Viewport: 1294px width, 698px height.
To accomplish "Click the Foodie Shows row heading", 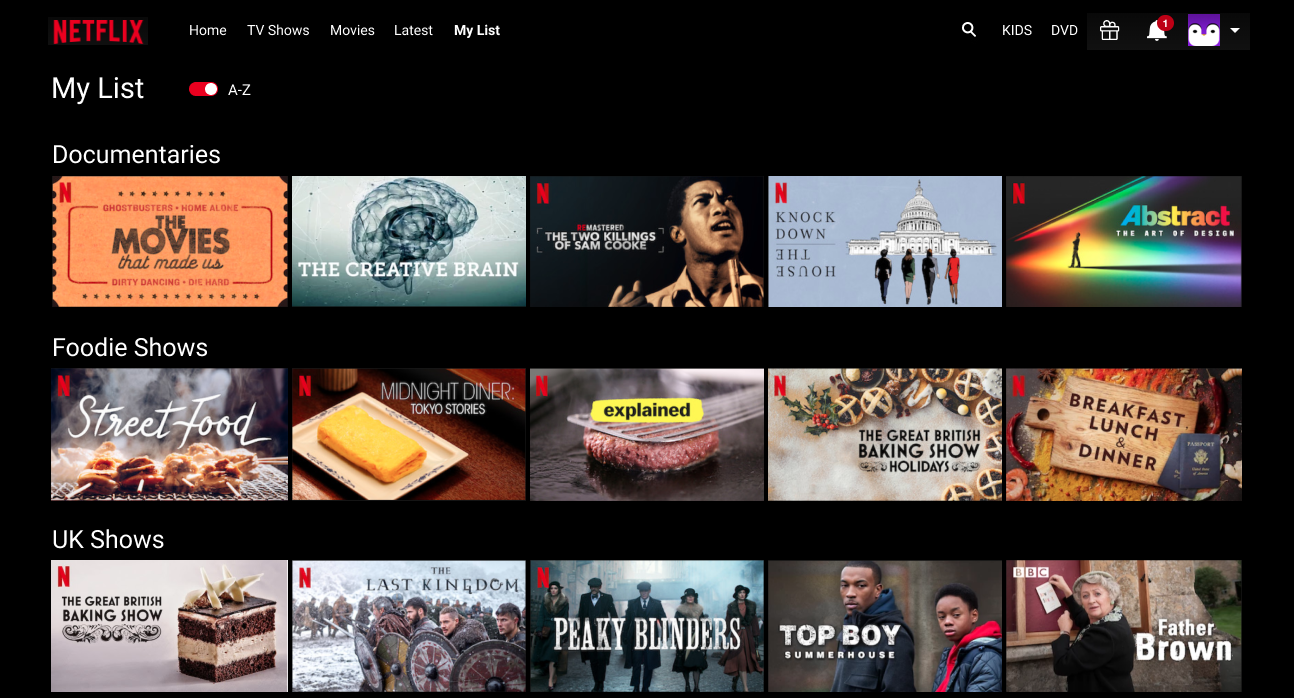I will click(x=130, y=348).
